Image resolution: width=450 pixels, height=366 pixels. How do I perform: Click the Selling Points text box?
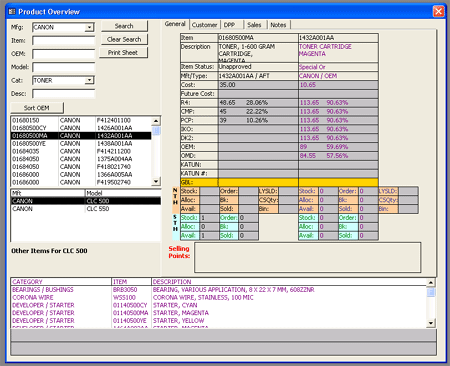(307, 257)
